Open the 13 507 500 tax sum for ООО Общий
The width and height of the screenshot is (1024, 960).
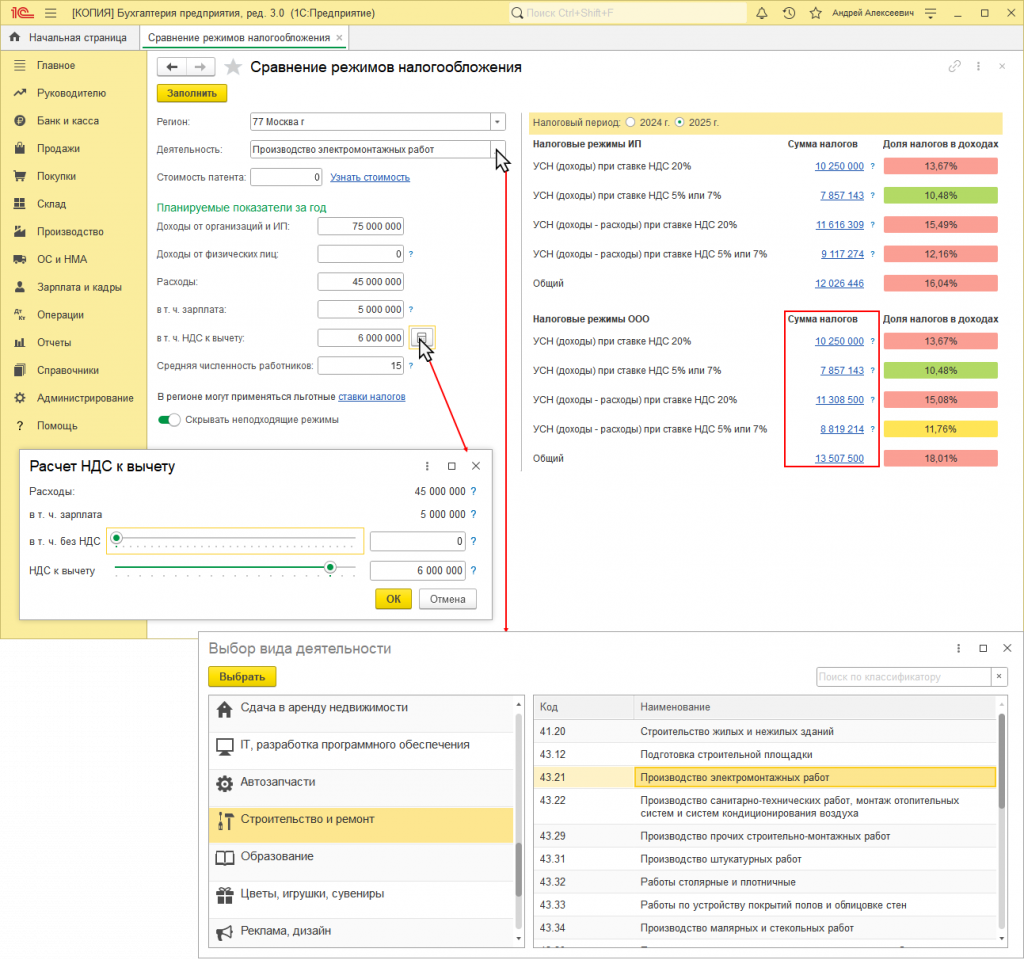click(x=839, y=458)
